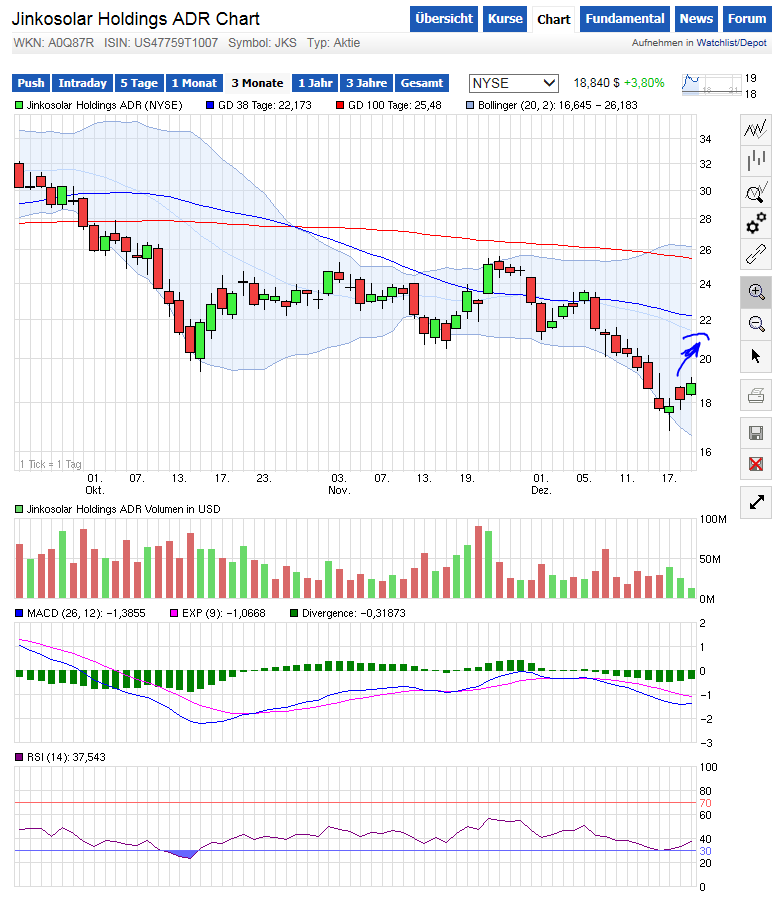Select the Gesamt timeframe
Viewport: 778px width, 900px height.
(x=422, y=83)
